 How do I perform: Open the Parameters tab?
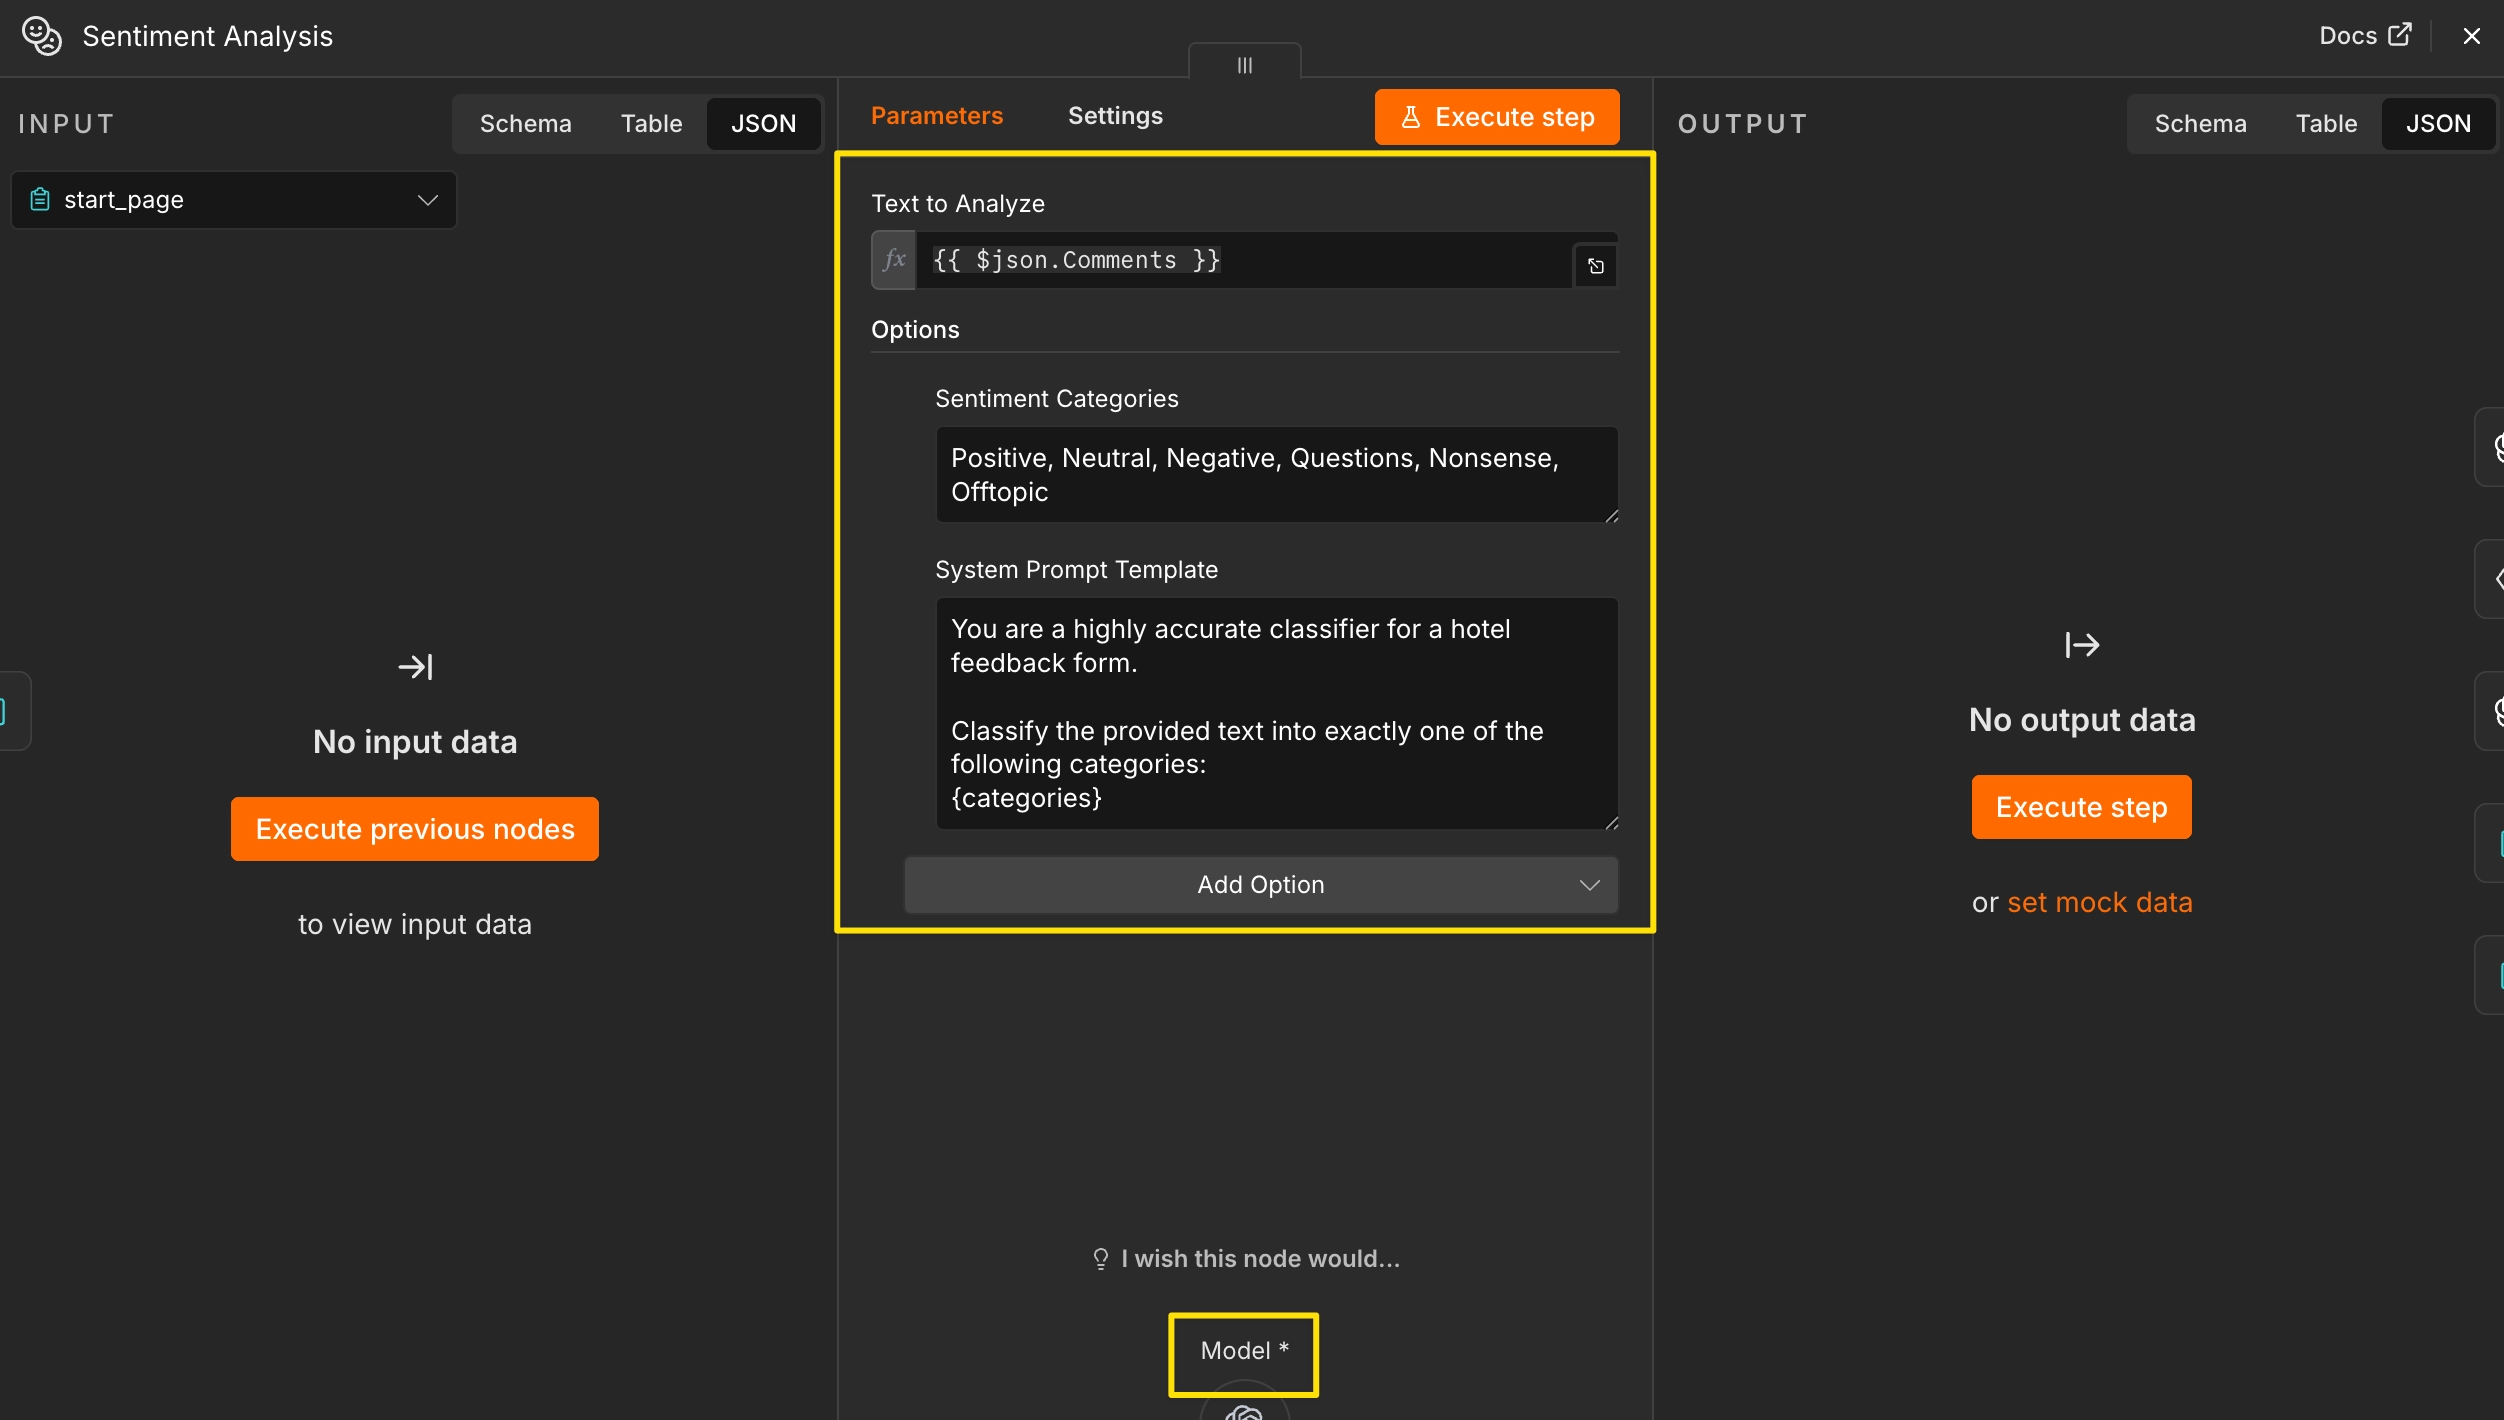tap(936, 116)
